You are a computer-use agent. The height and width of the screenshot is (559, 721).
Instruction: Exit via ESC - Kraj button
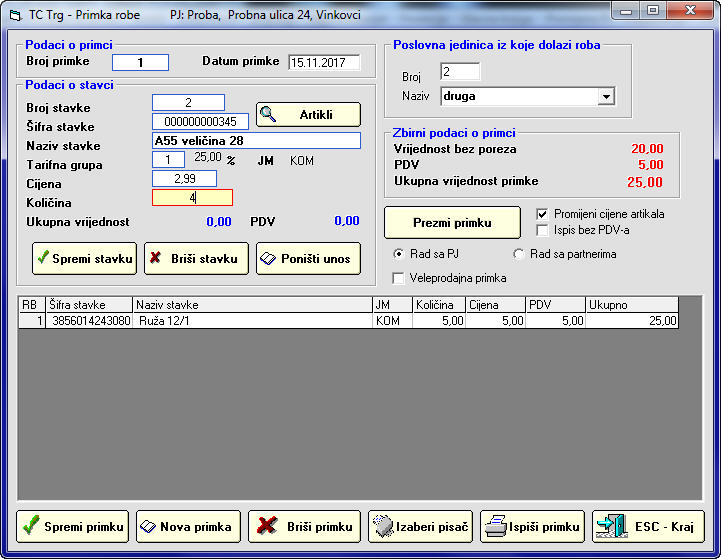[x=648, y=526]
